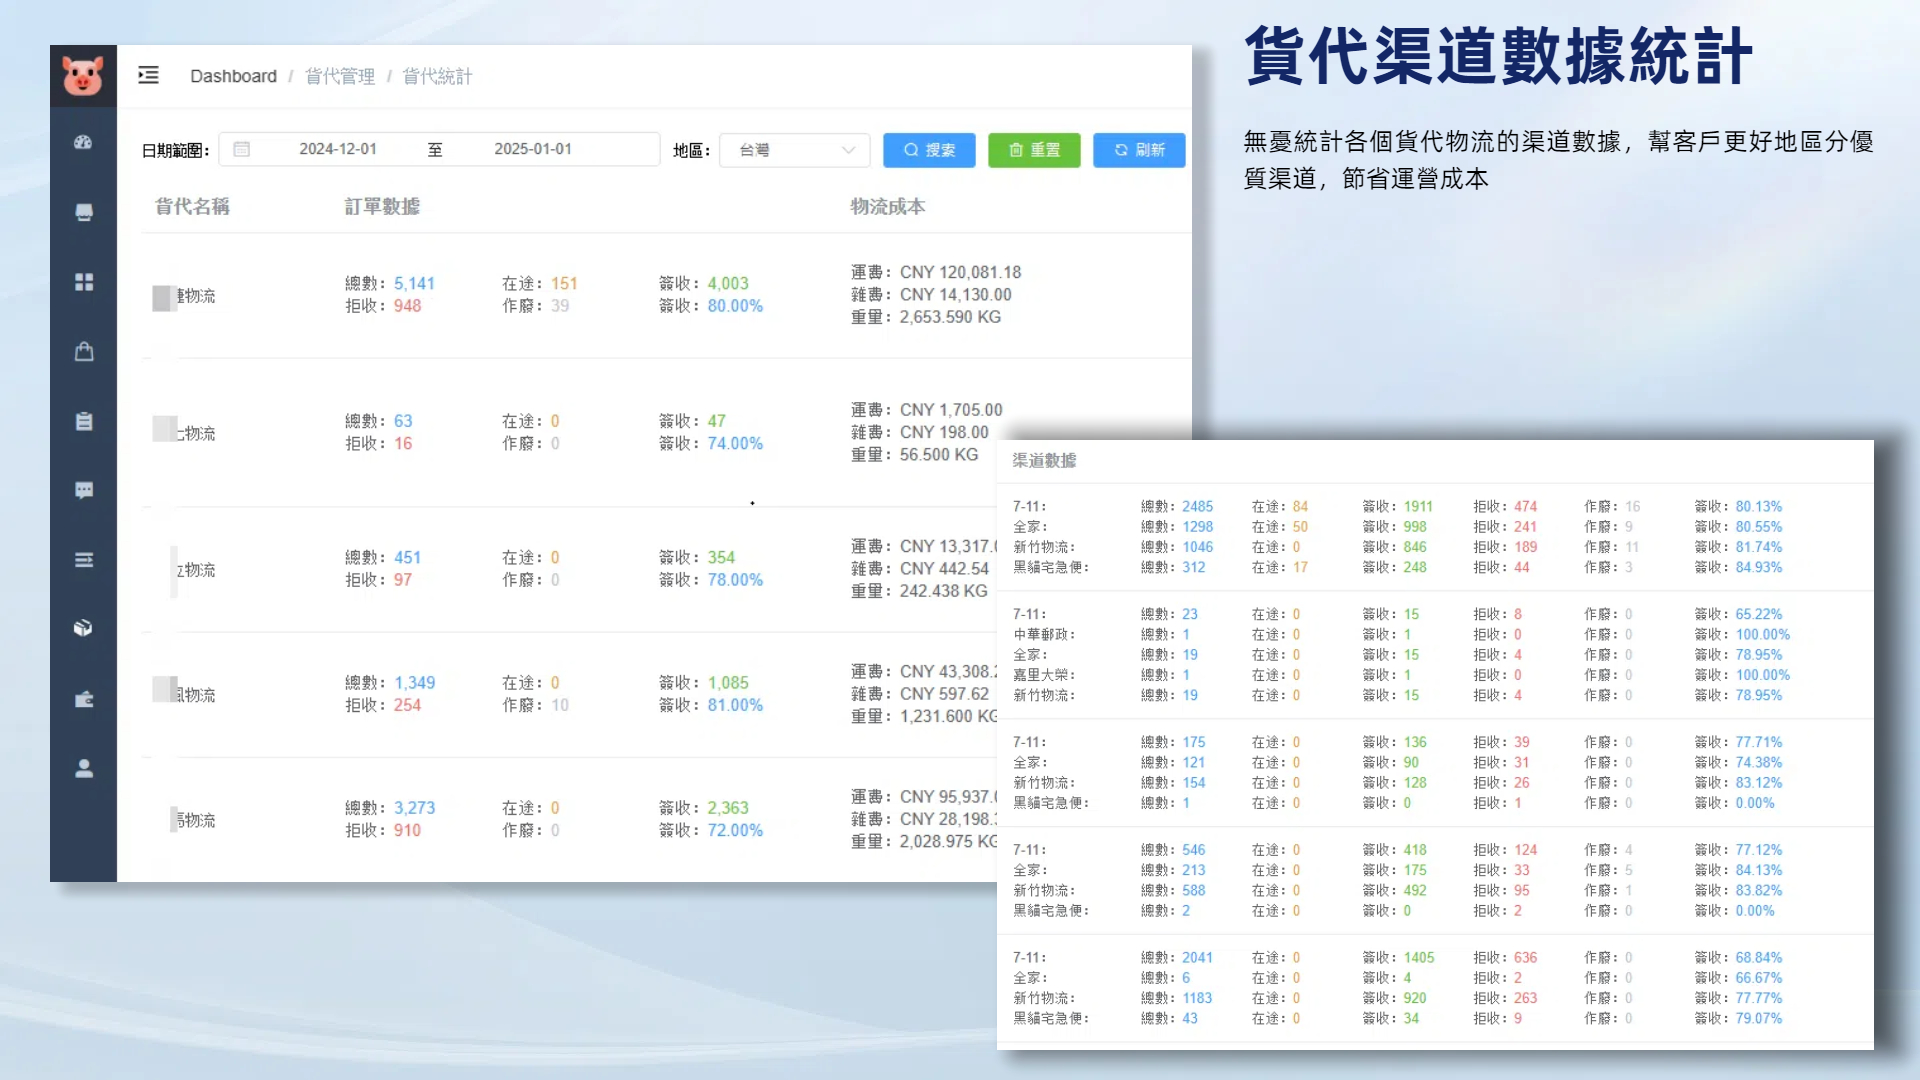Click the total count 451
The width and height of the screenshot is (1920, 1080).
point(407,558)
